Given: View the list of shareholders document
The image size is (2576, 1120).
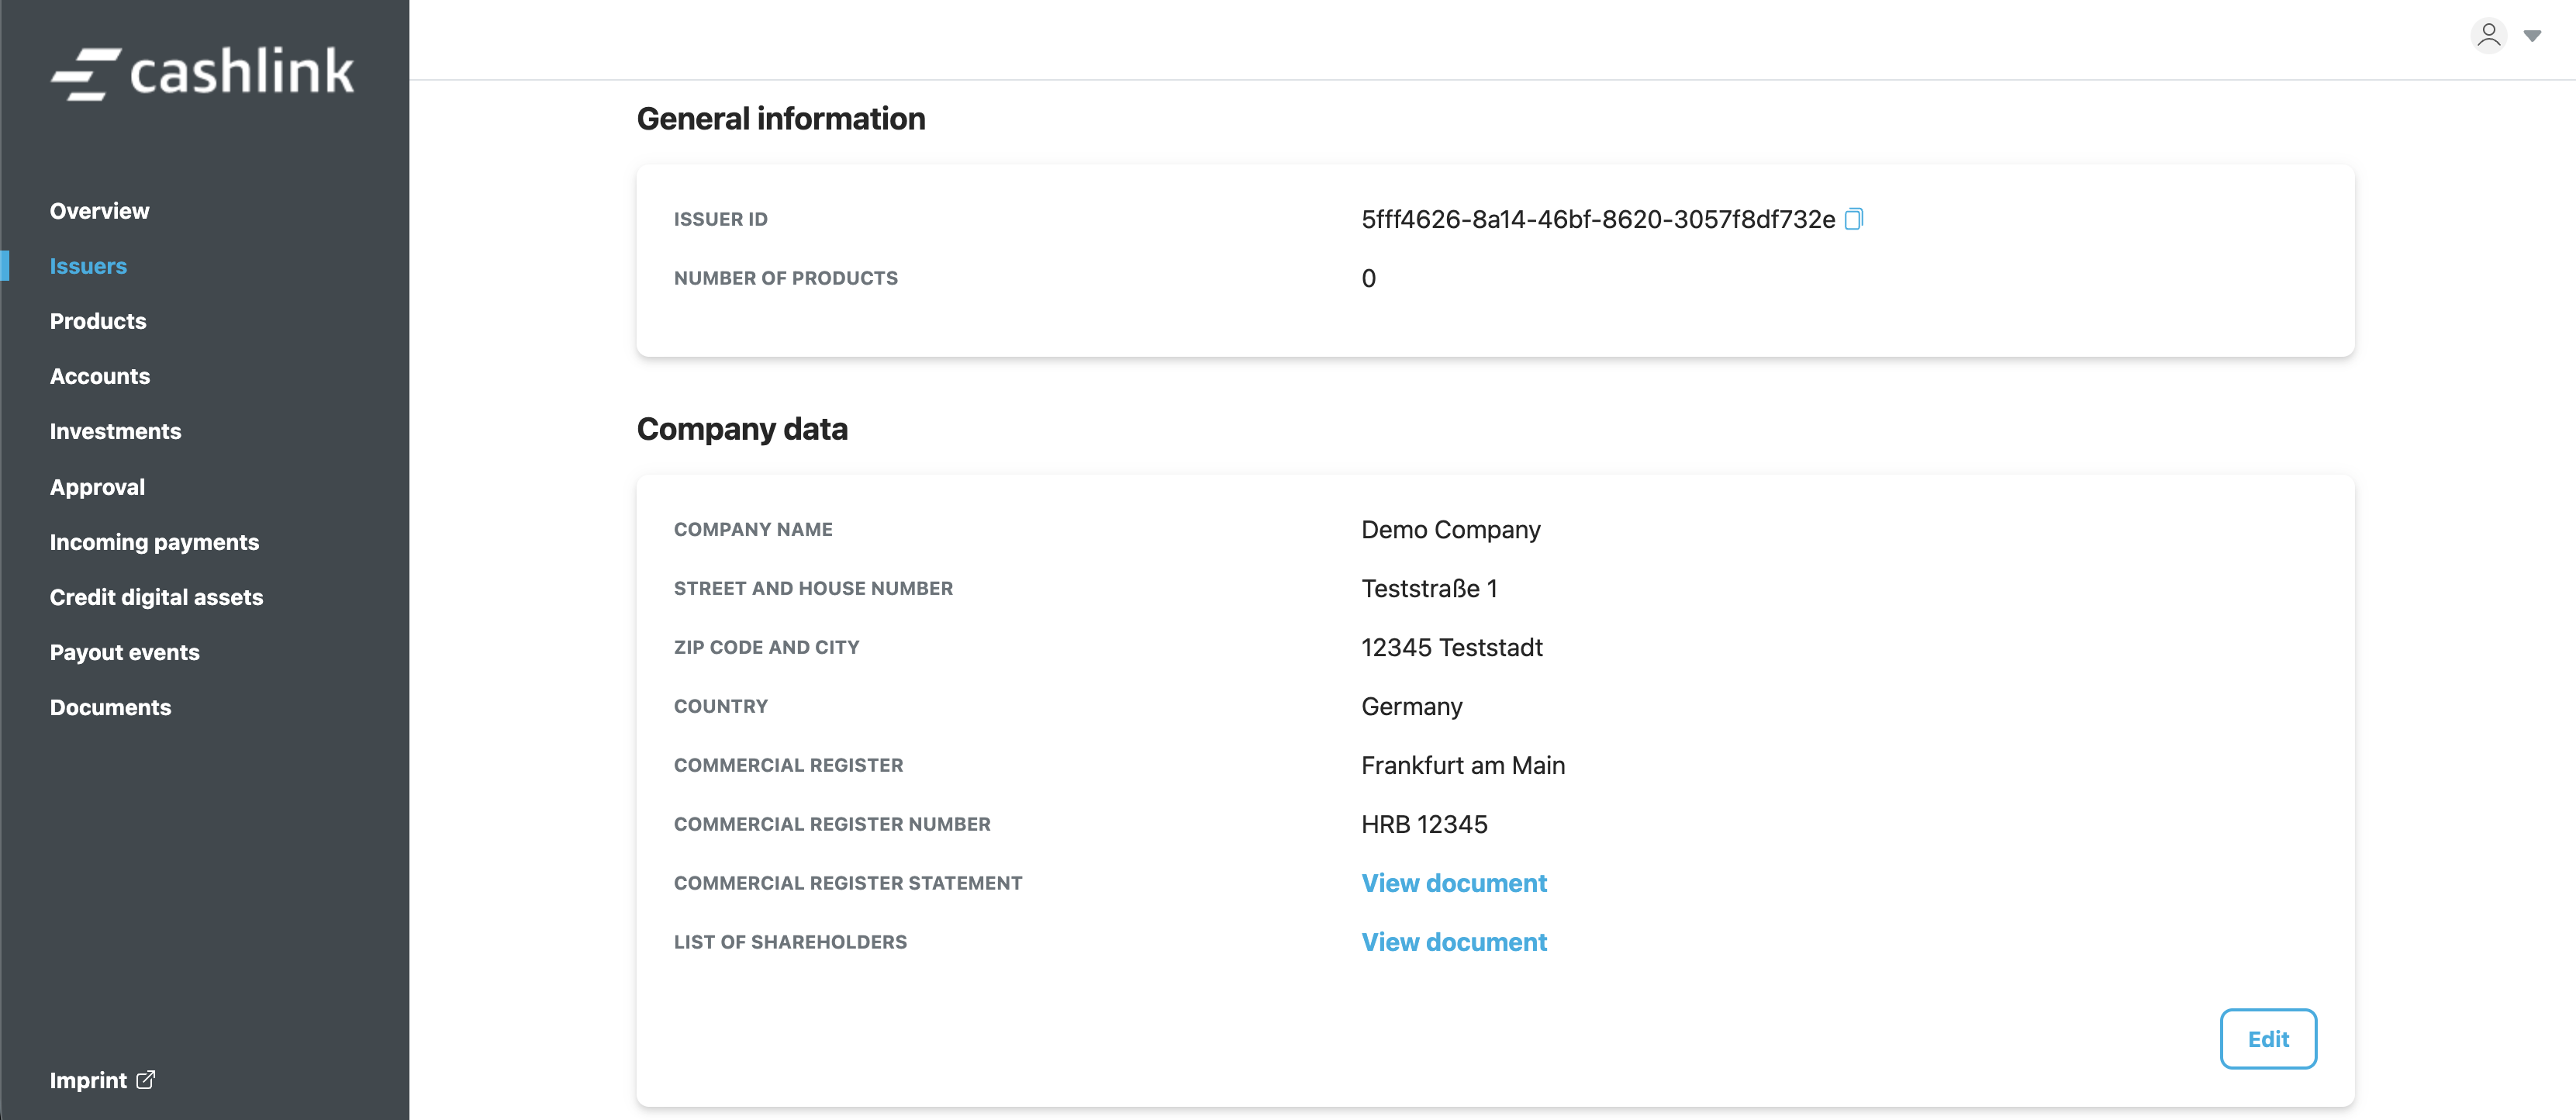Looking at the screenshot, I should pos(1453,942).
